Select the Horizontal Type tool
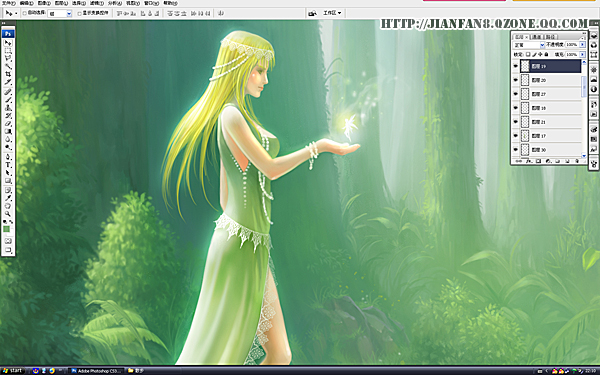 pos(8,165)
